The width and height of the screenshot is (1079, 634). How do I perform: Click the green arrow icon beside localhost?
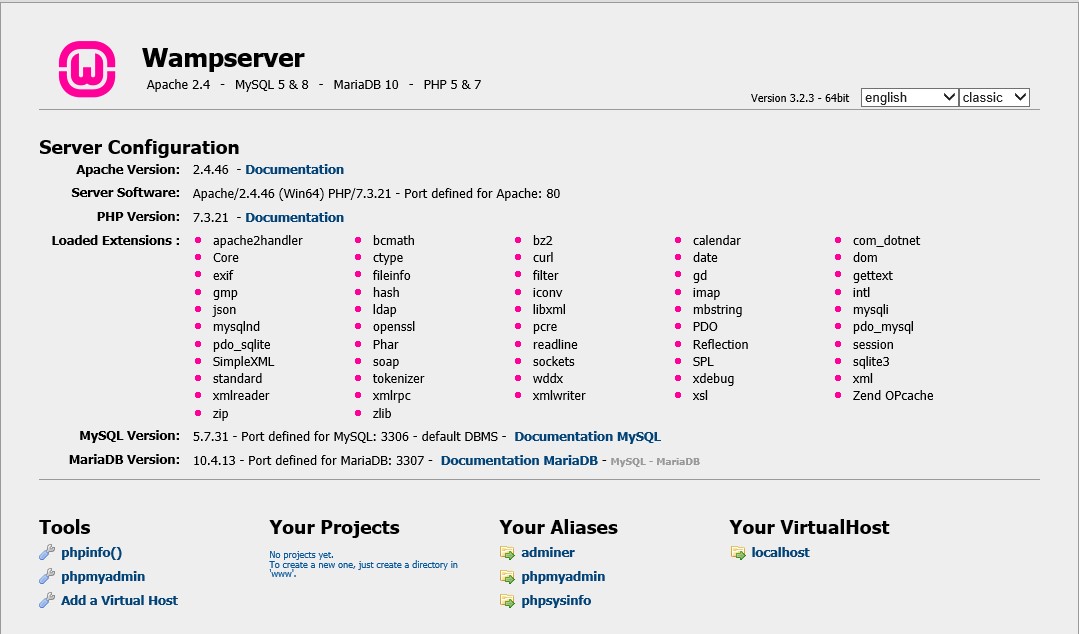738,552
